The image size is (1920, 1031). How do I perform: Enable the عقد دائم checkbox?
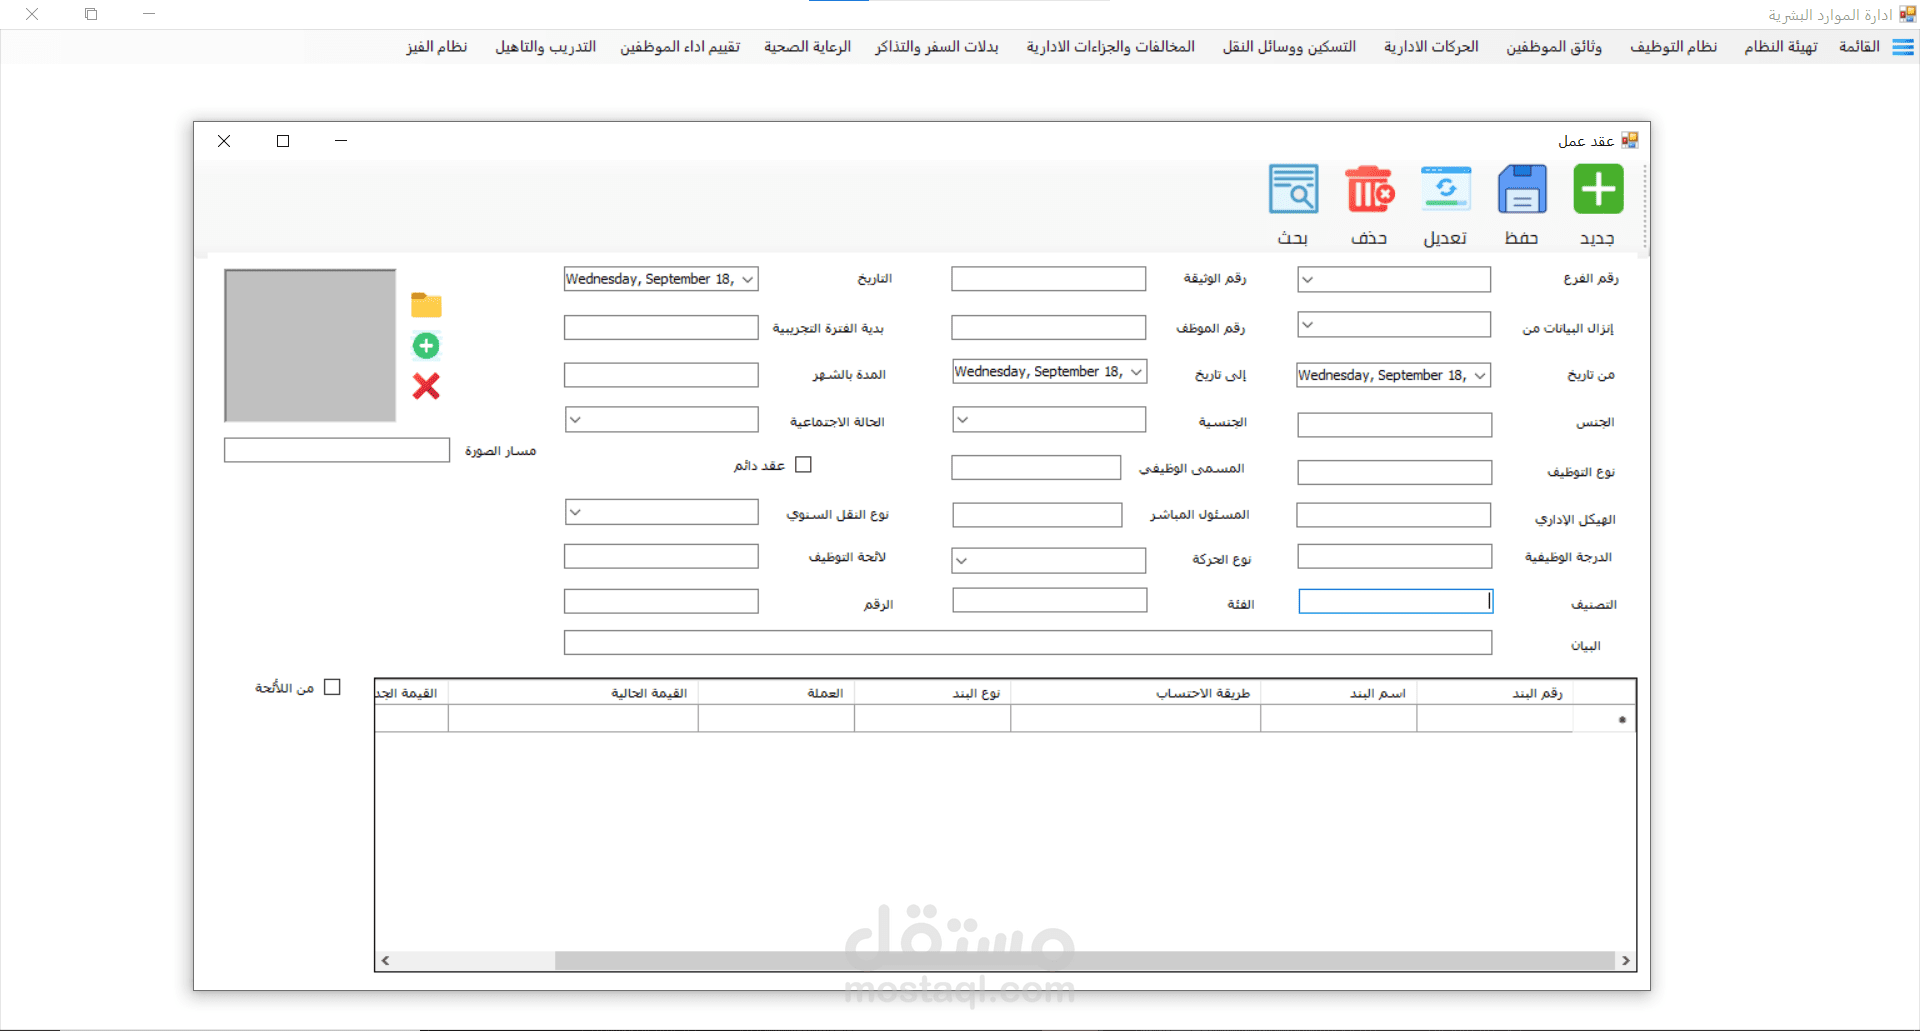tap(804, 464)
